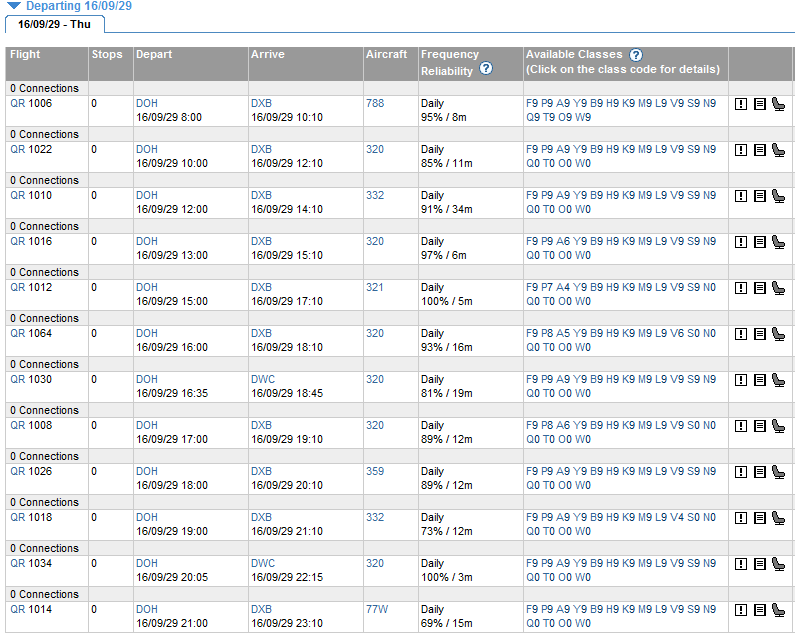The image size is (796, 635).
Task: Open details list icon for QR 1018
Action: tap(760, 517)
